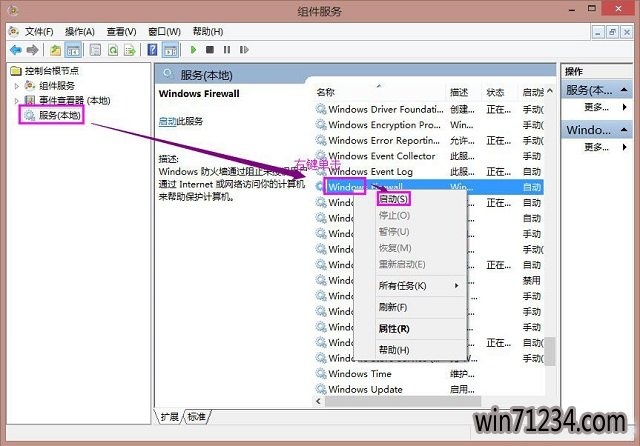Open the 文件(F) menu
This screenshot has height=446, width=640.
[x=39, y=31]
